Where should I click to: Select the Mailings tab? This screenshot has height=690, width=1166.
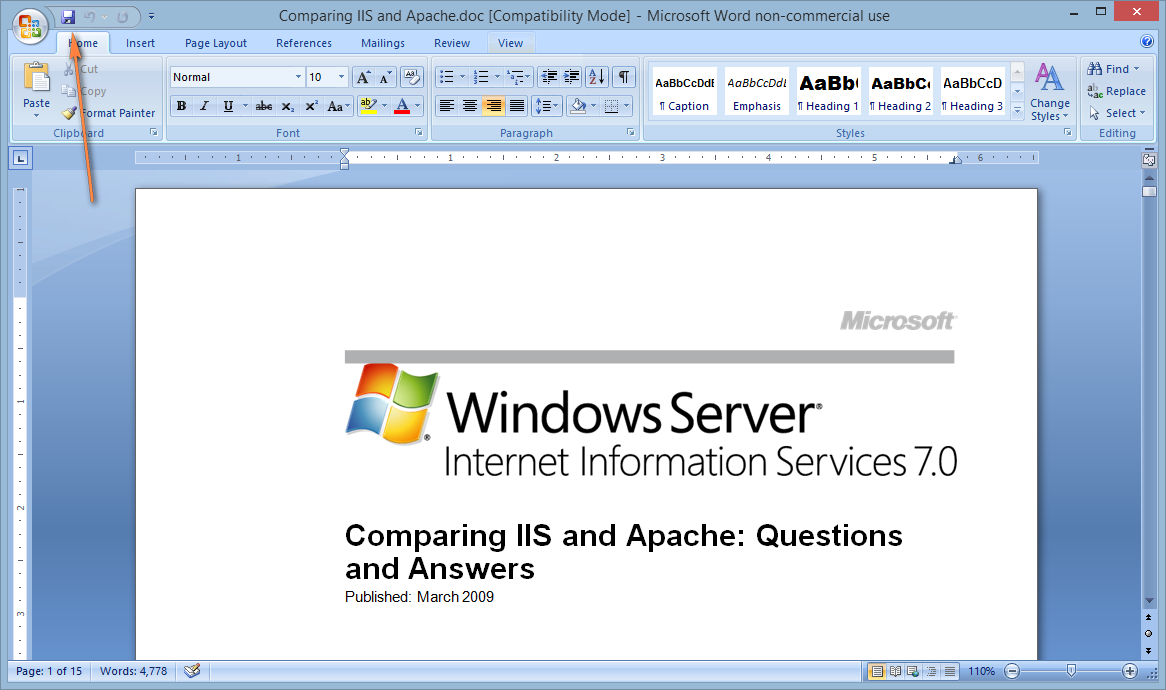coord(383,43)
